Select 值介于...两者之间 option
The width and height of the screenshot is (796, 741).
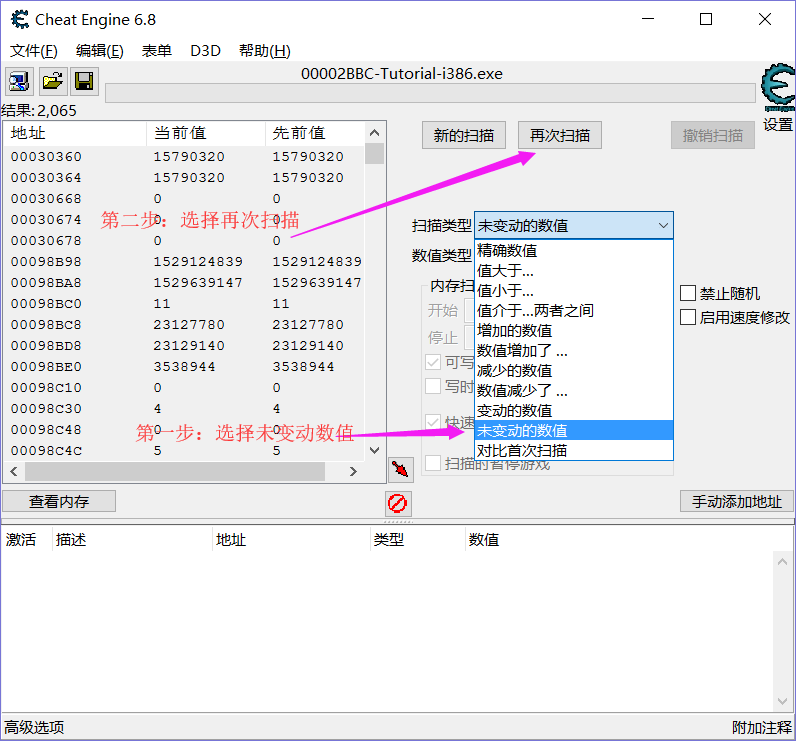coord(574,311)
